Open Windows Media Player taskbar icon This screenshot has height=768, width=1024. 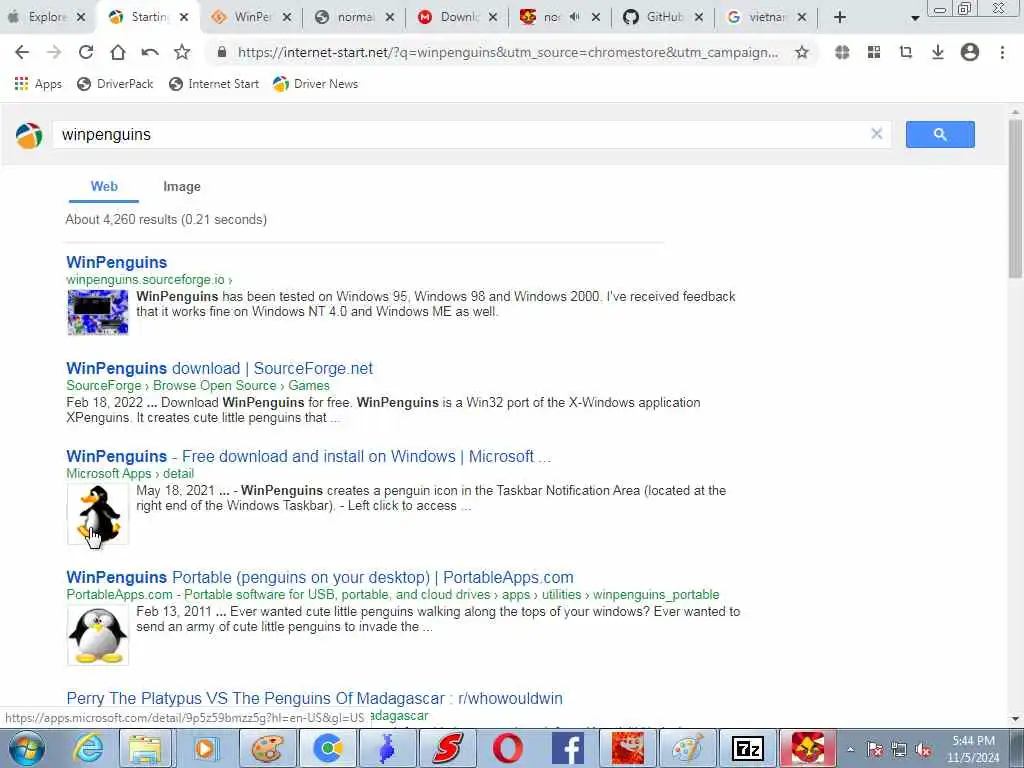click(205, 748)
